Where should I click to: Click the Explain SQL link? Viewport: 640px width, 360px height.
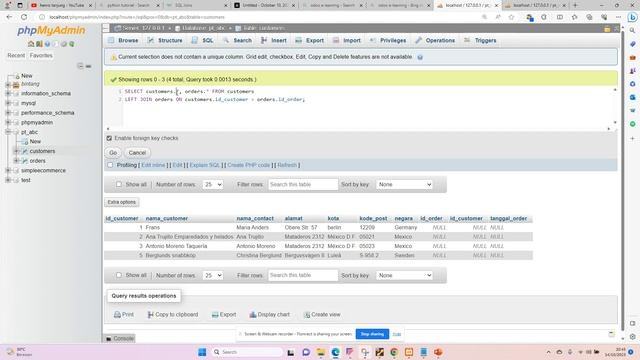point(204,165)
